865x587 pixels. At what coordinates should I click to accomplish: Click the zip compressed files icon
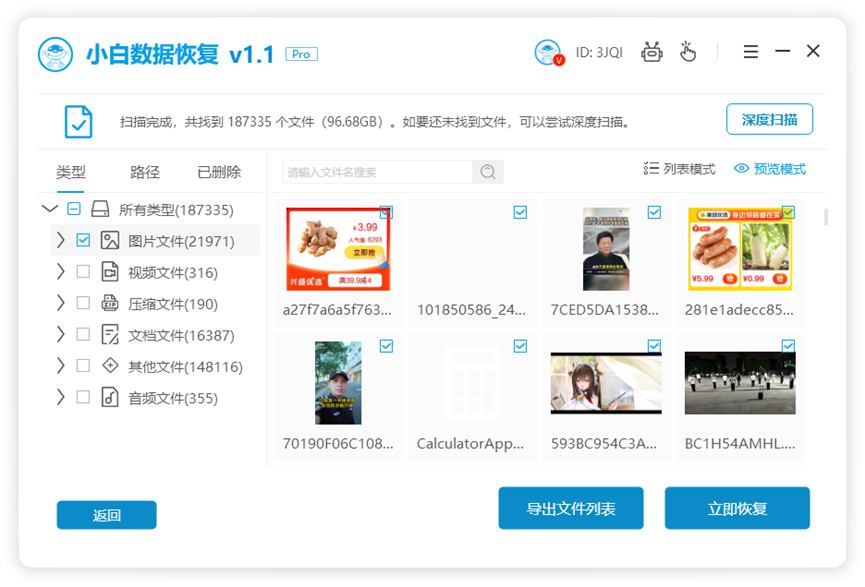pyautogui.click(x=110, y=303)
